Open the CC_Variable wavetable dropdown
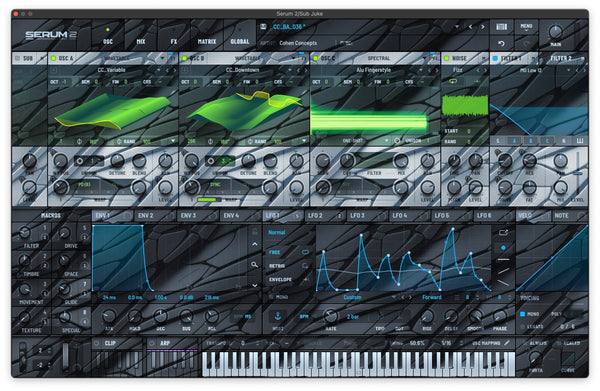Image resolution: width=600 pixels, height=391 pixels. [158, 70]
